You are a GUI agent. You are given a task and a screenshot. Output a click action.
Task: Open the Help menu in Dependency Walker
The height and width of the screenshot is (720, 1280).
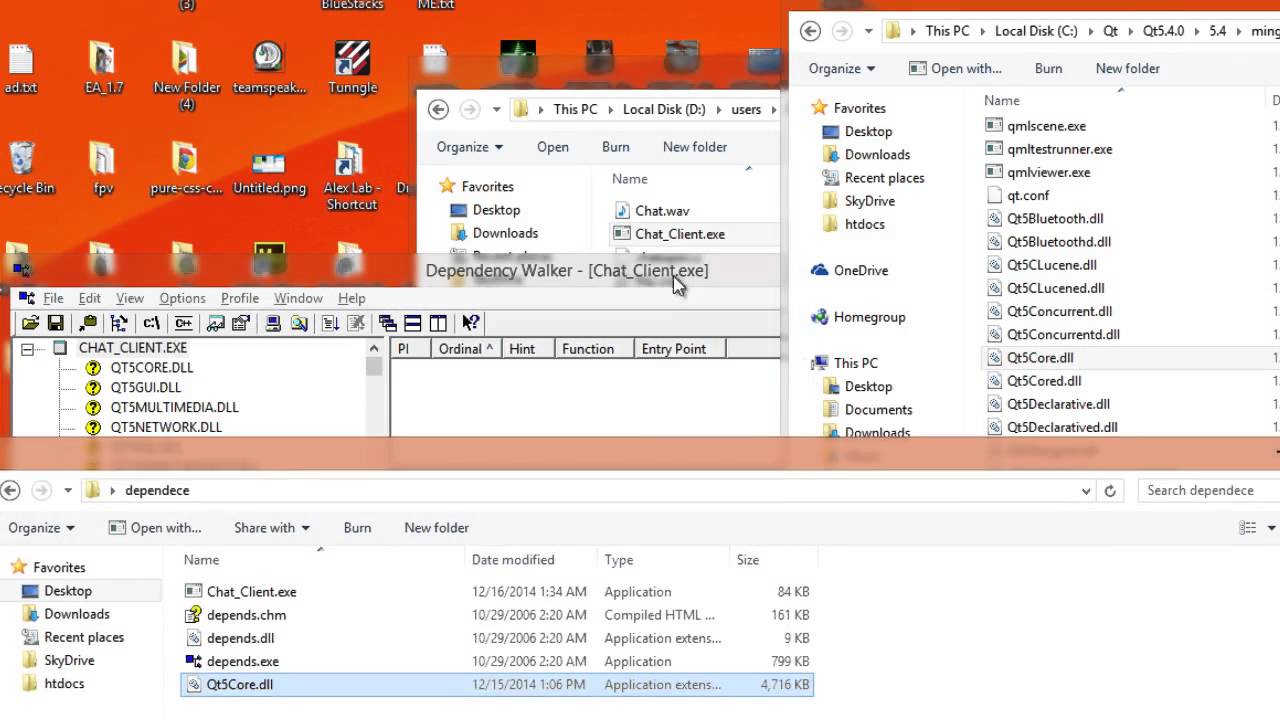coord(352,298)
